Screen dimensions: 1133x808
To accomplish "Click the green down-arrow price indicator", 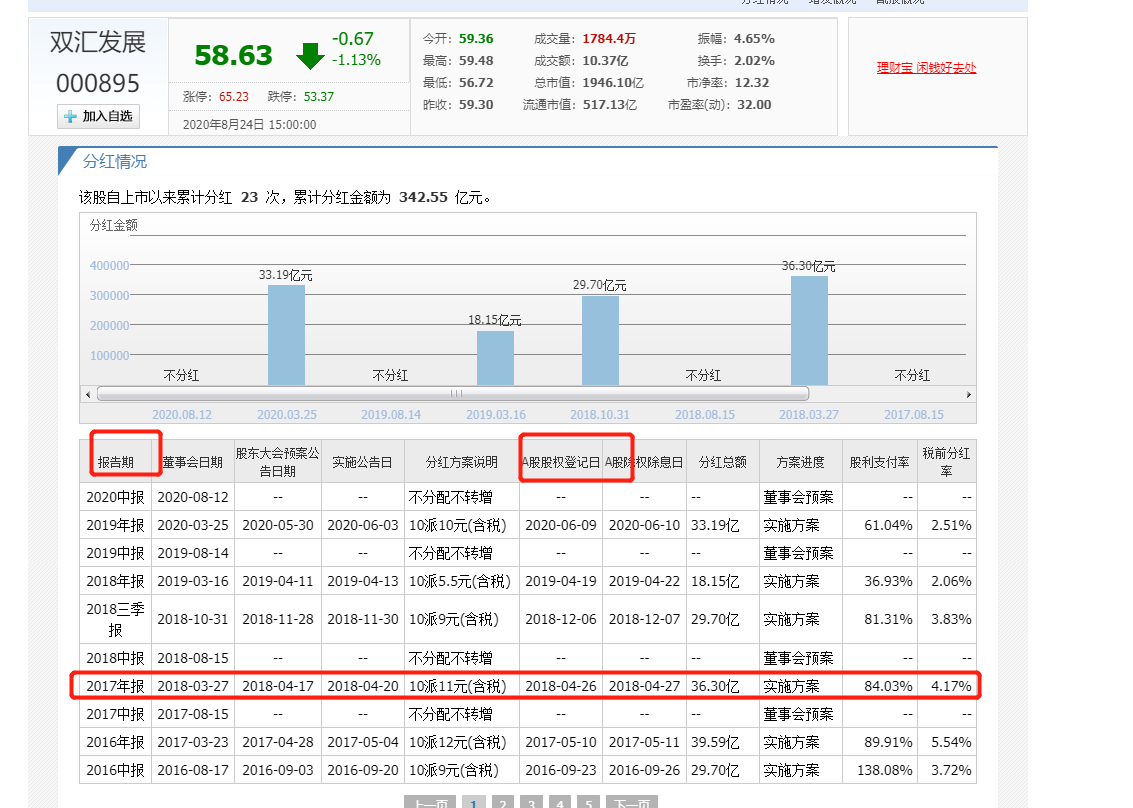I will tap(310, 56).
